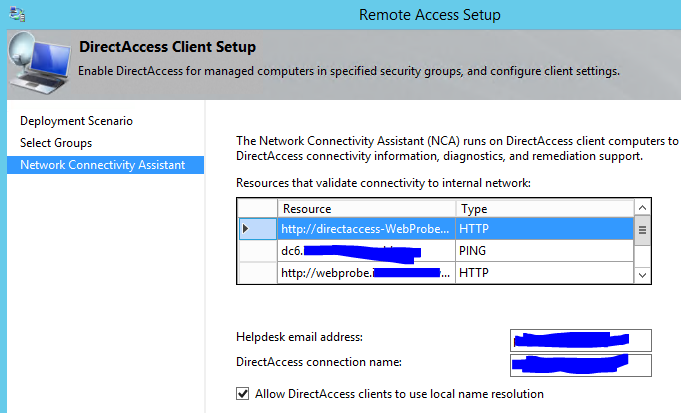Click the Helpdesk email address field
The height and width of the screenshot is (413, 681).
coord(581,340)
